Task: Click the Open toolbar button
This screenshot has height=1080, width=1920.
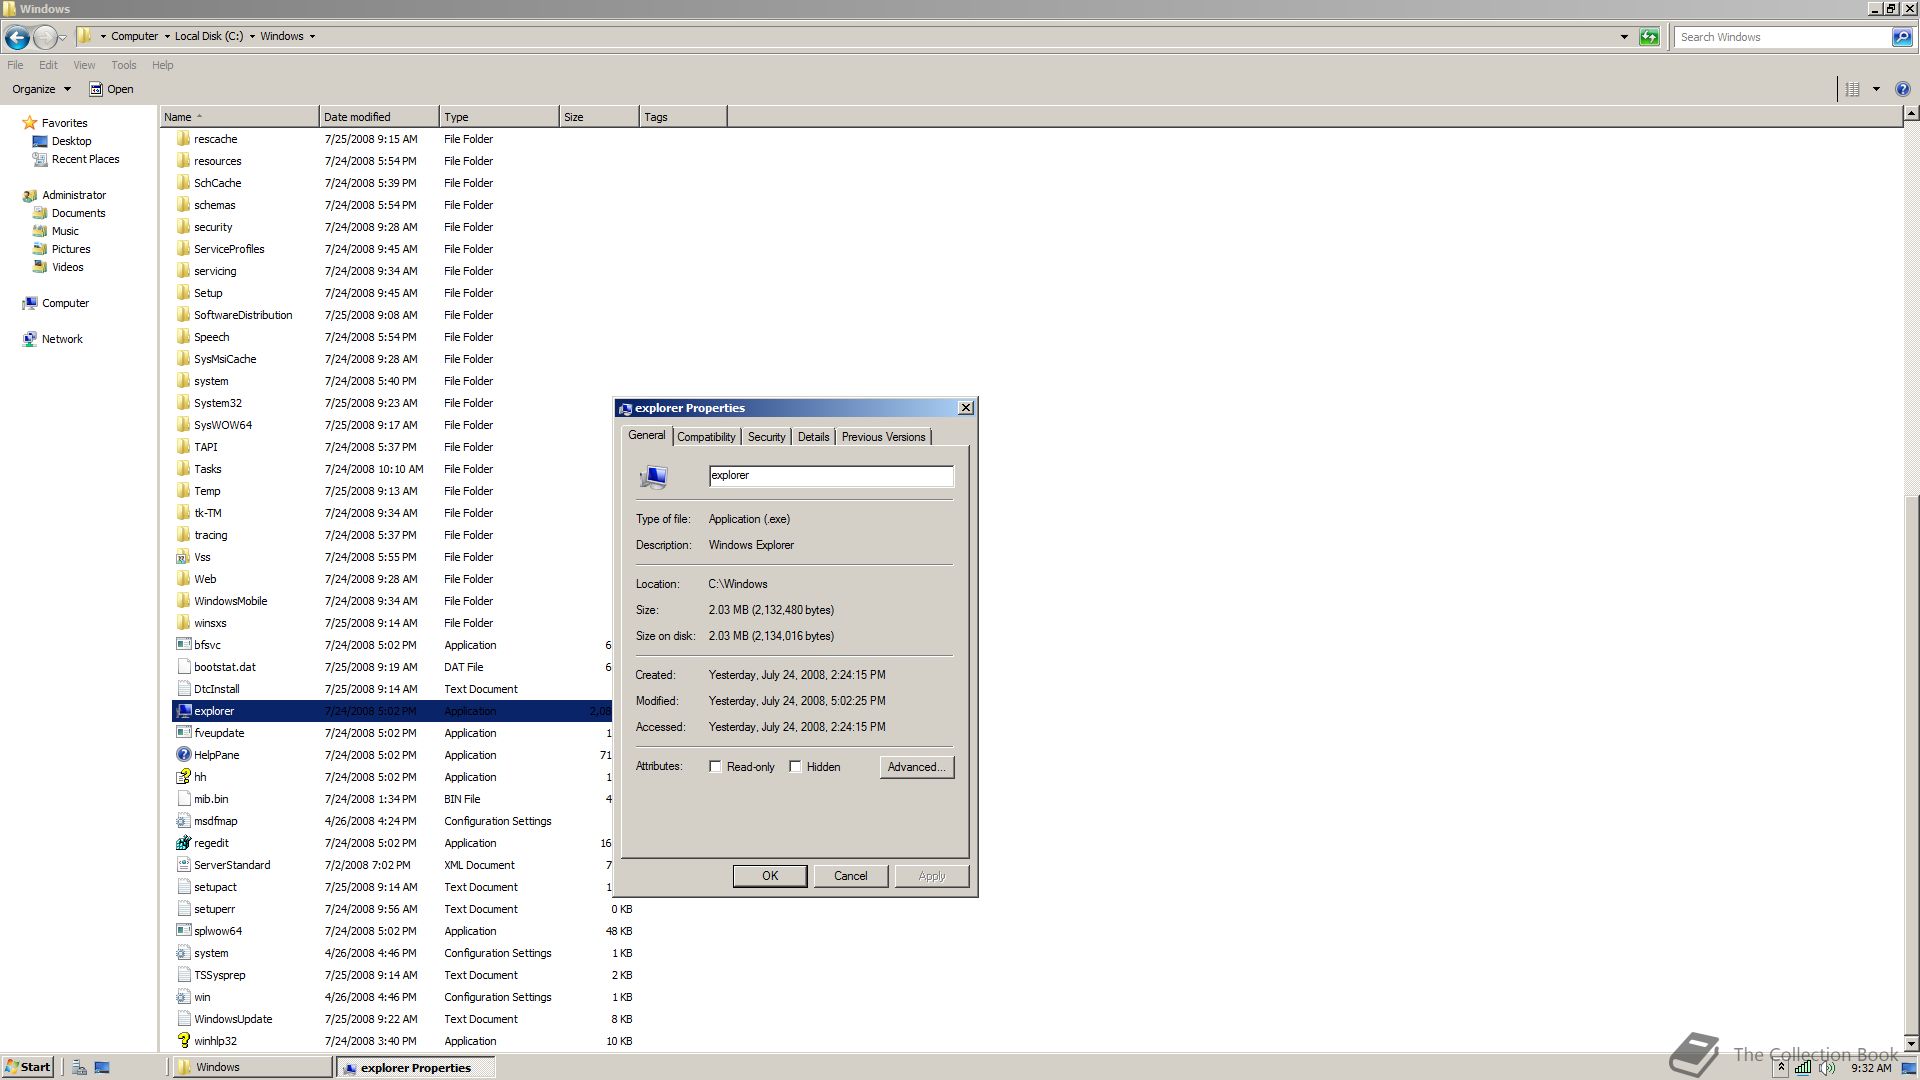Action: pyautogui.click(x=111, y=89)
